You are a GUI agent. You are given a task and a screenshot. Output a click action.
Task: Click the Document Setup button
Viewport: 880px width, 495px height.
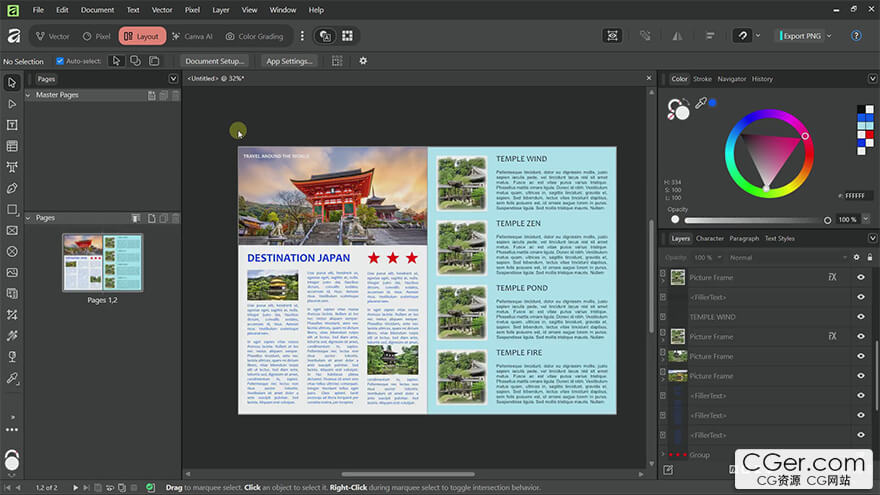(214, 61)
